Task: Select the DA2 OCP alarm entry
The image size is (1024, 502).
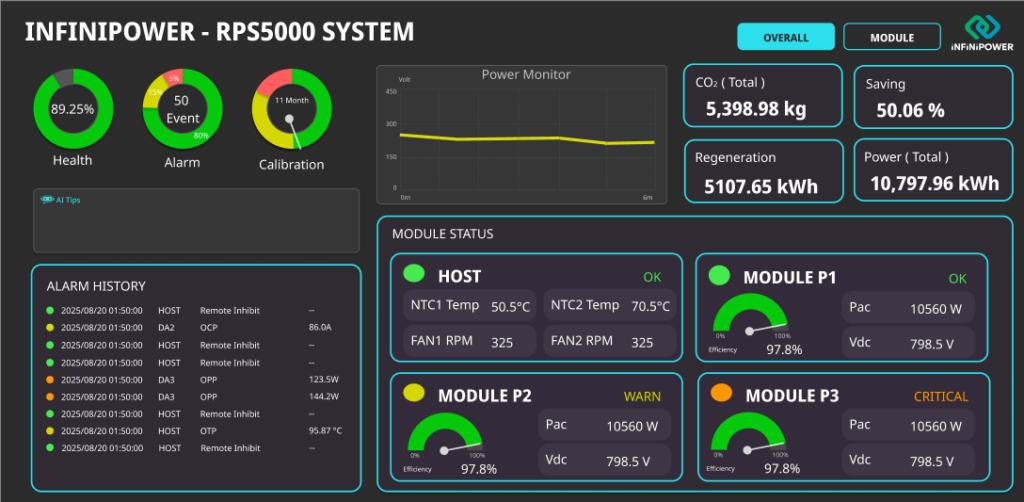Action: tap(190, 327)
